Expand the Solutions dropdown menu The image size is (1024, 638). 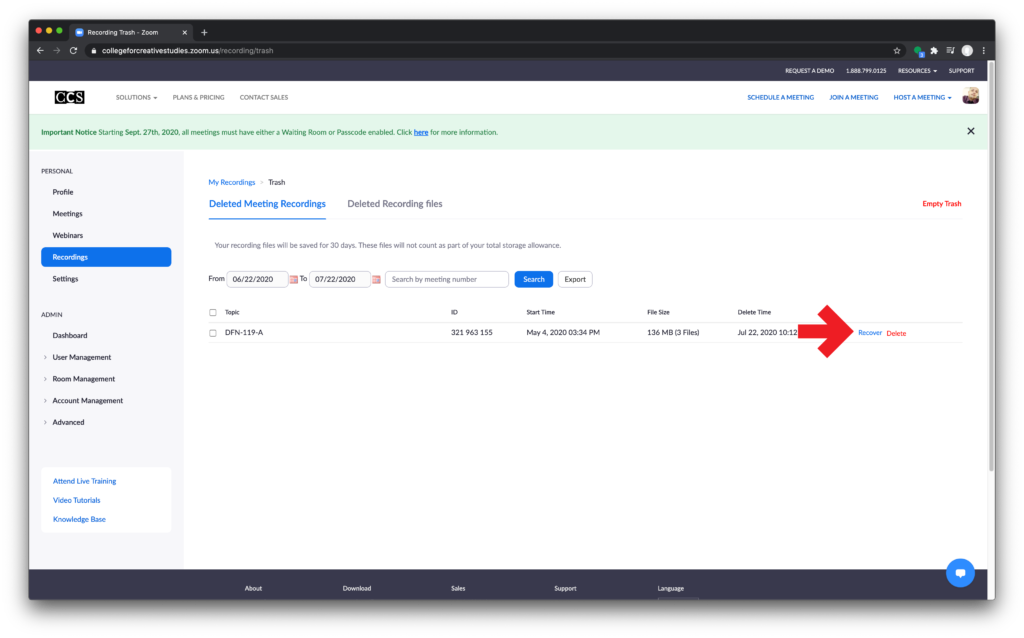pyautogui.click(x=136, y=97)
